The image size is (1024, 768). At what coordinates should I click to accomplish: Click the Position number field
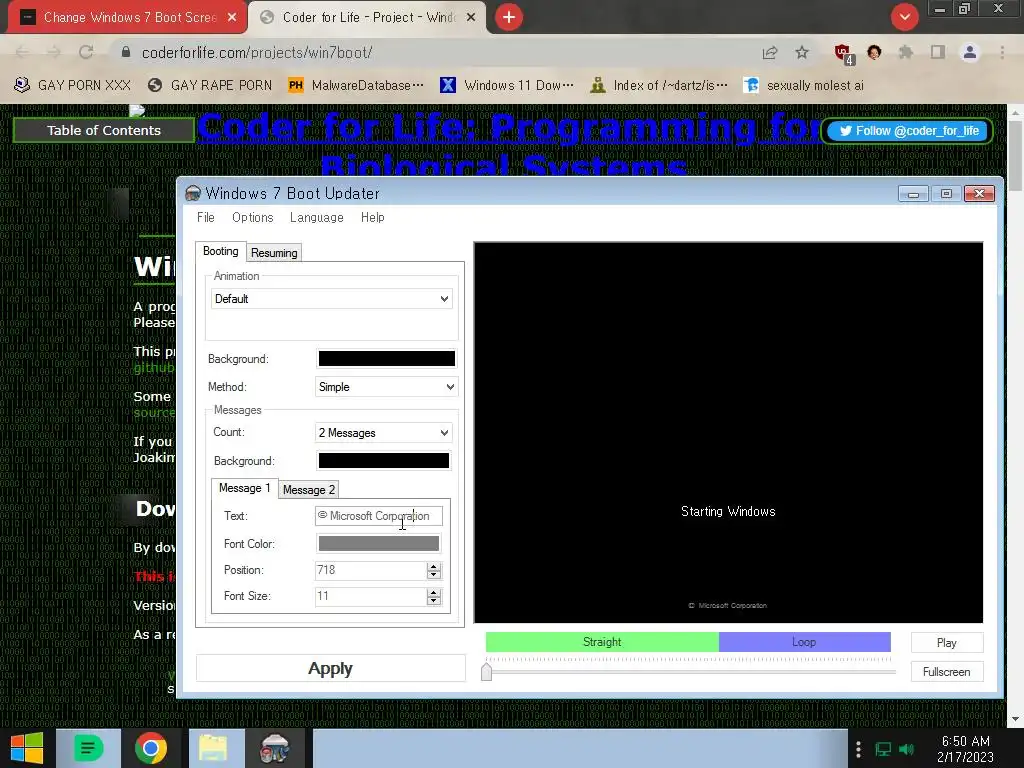[x=371, y=570]
